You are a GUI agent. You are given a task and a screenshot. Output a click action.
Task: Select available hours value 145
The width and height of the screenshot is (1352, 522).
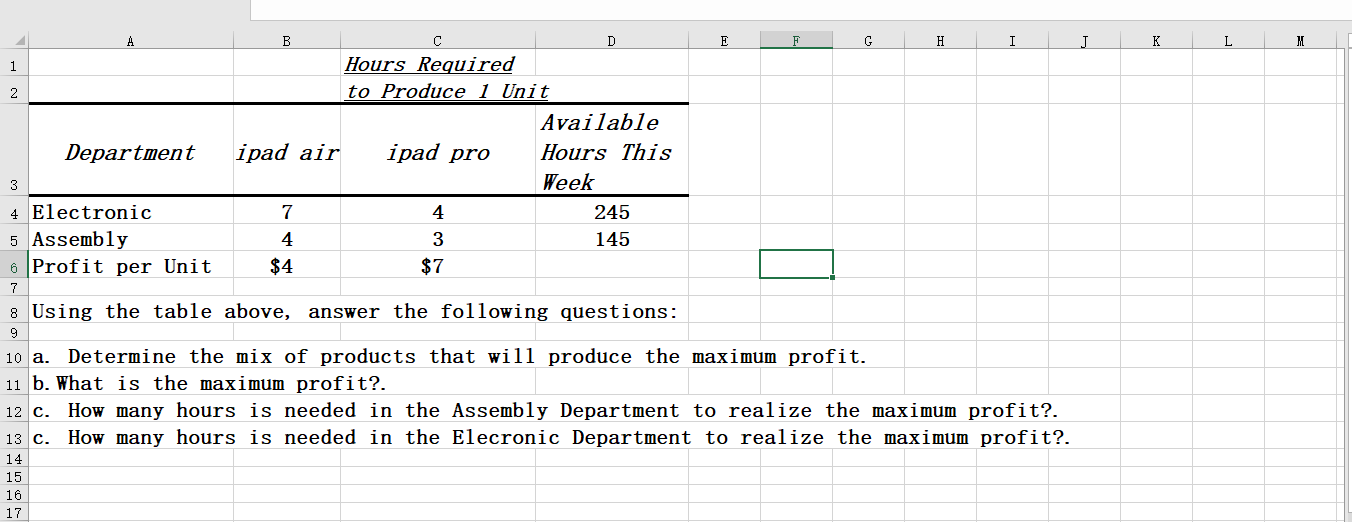point(612,239)
